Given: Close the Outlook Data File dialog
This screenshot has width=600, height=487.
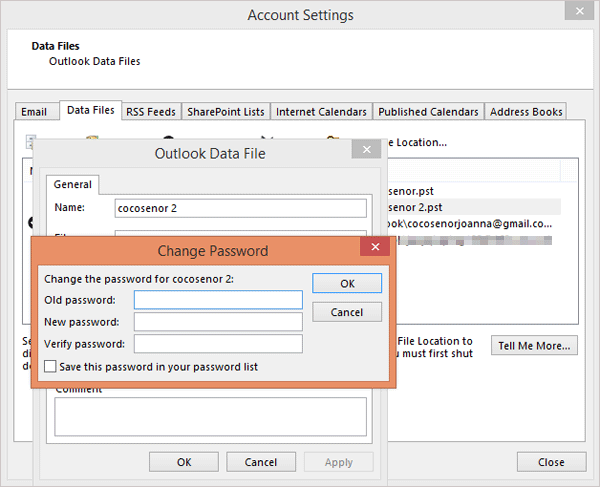Looking at the screenshot, I should (x=366, y=149).
